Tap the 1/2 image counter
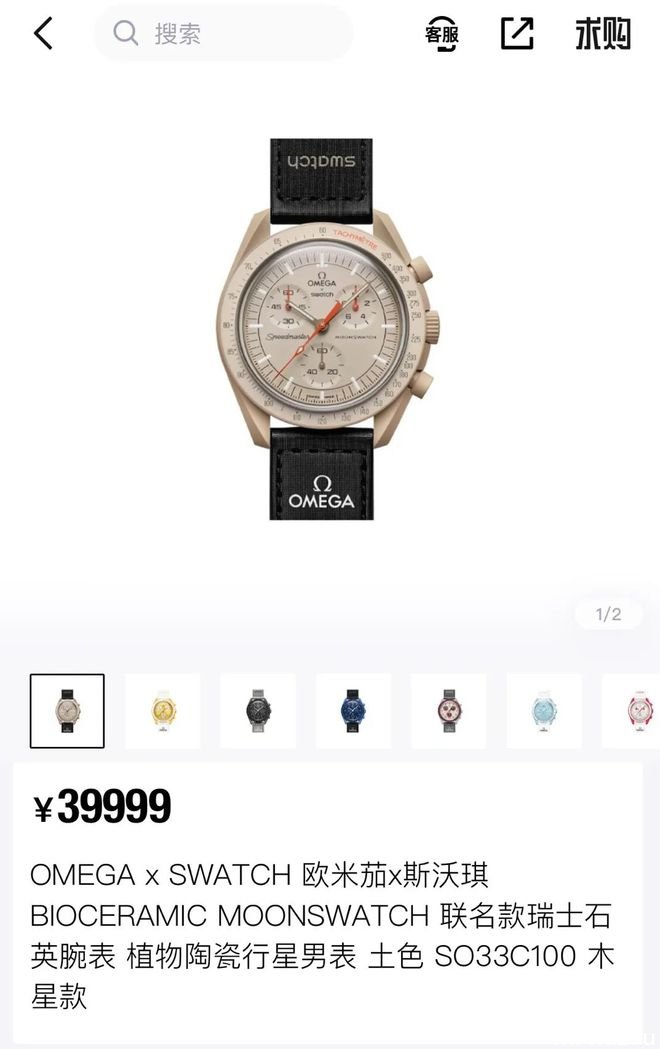 (x=609, y=614)
